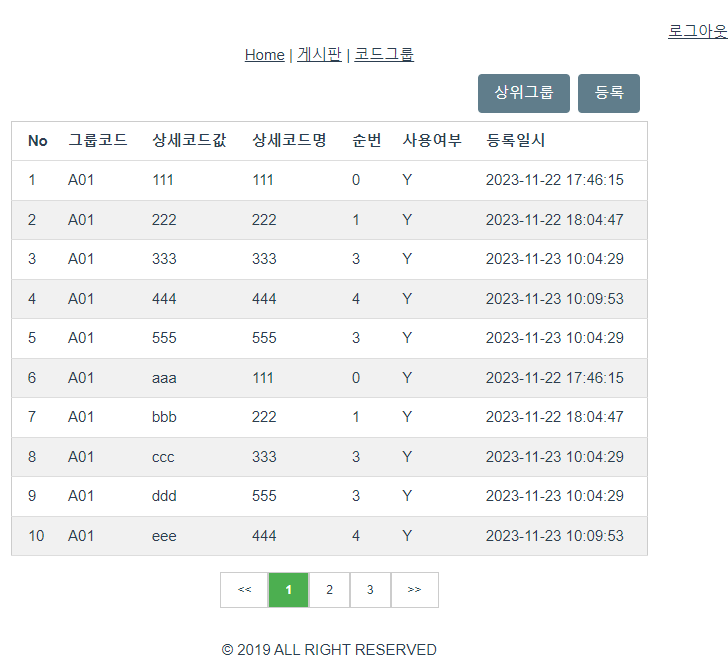728x666 pixels.
Task: Go to page 2 in pagination
Action: 329,590
